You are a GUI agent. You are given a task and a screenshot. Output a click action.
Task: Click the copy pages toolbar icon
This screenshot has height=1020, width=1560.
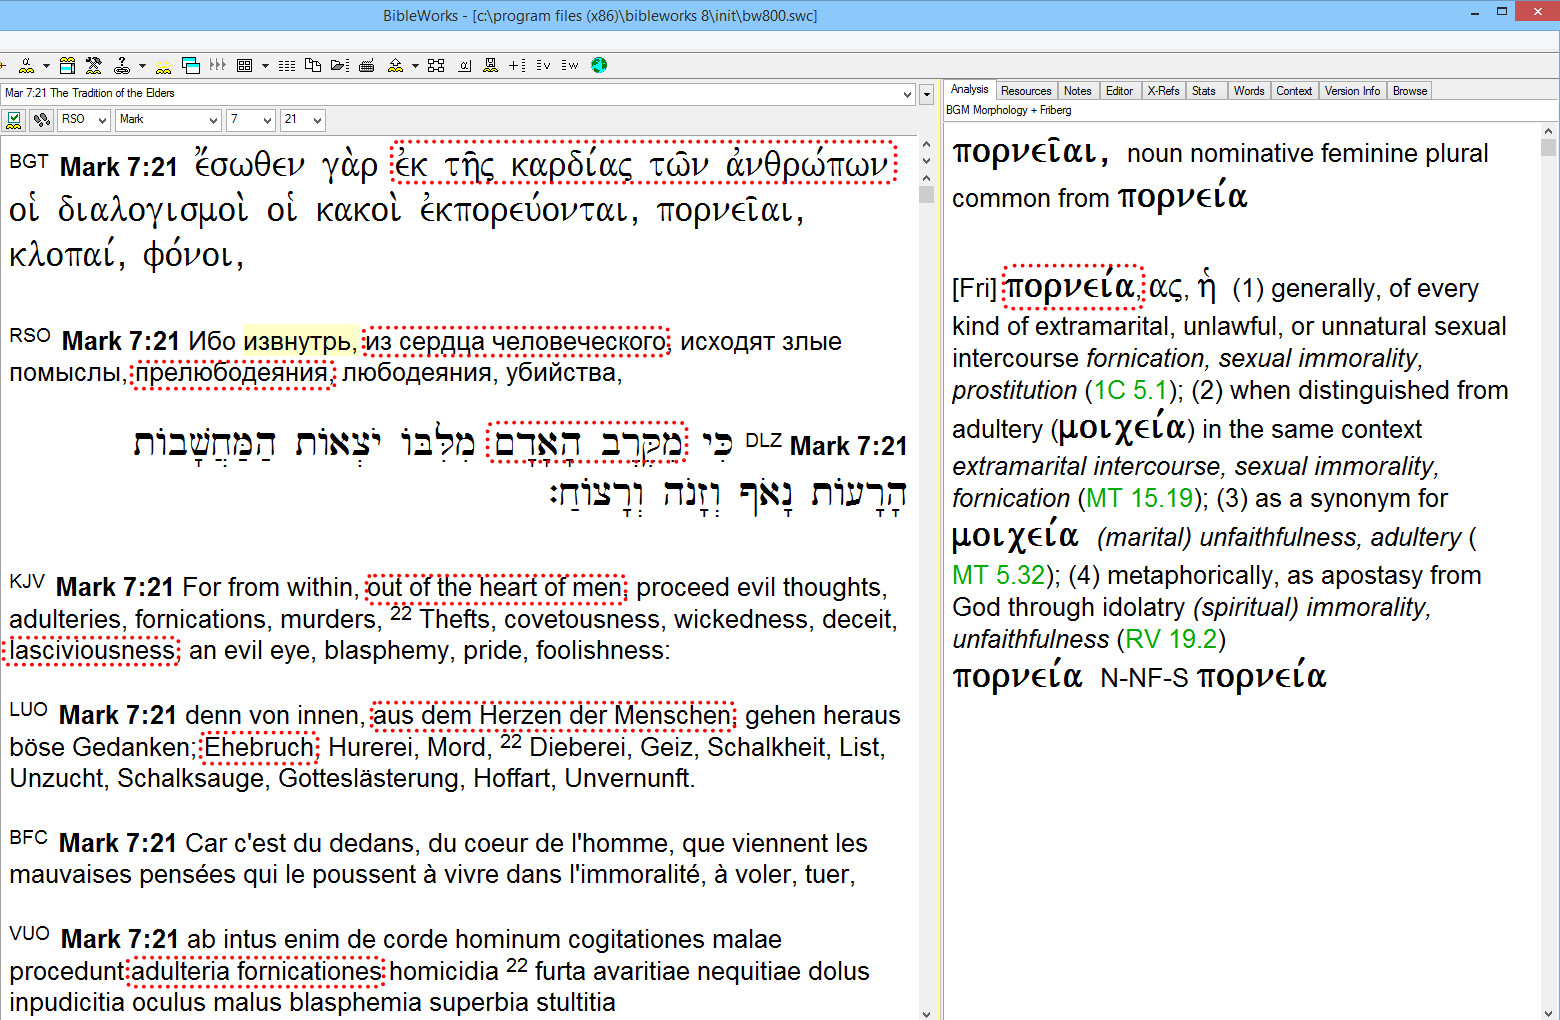point(313,66)
